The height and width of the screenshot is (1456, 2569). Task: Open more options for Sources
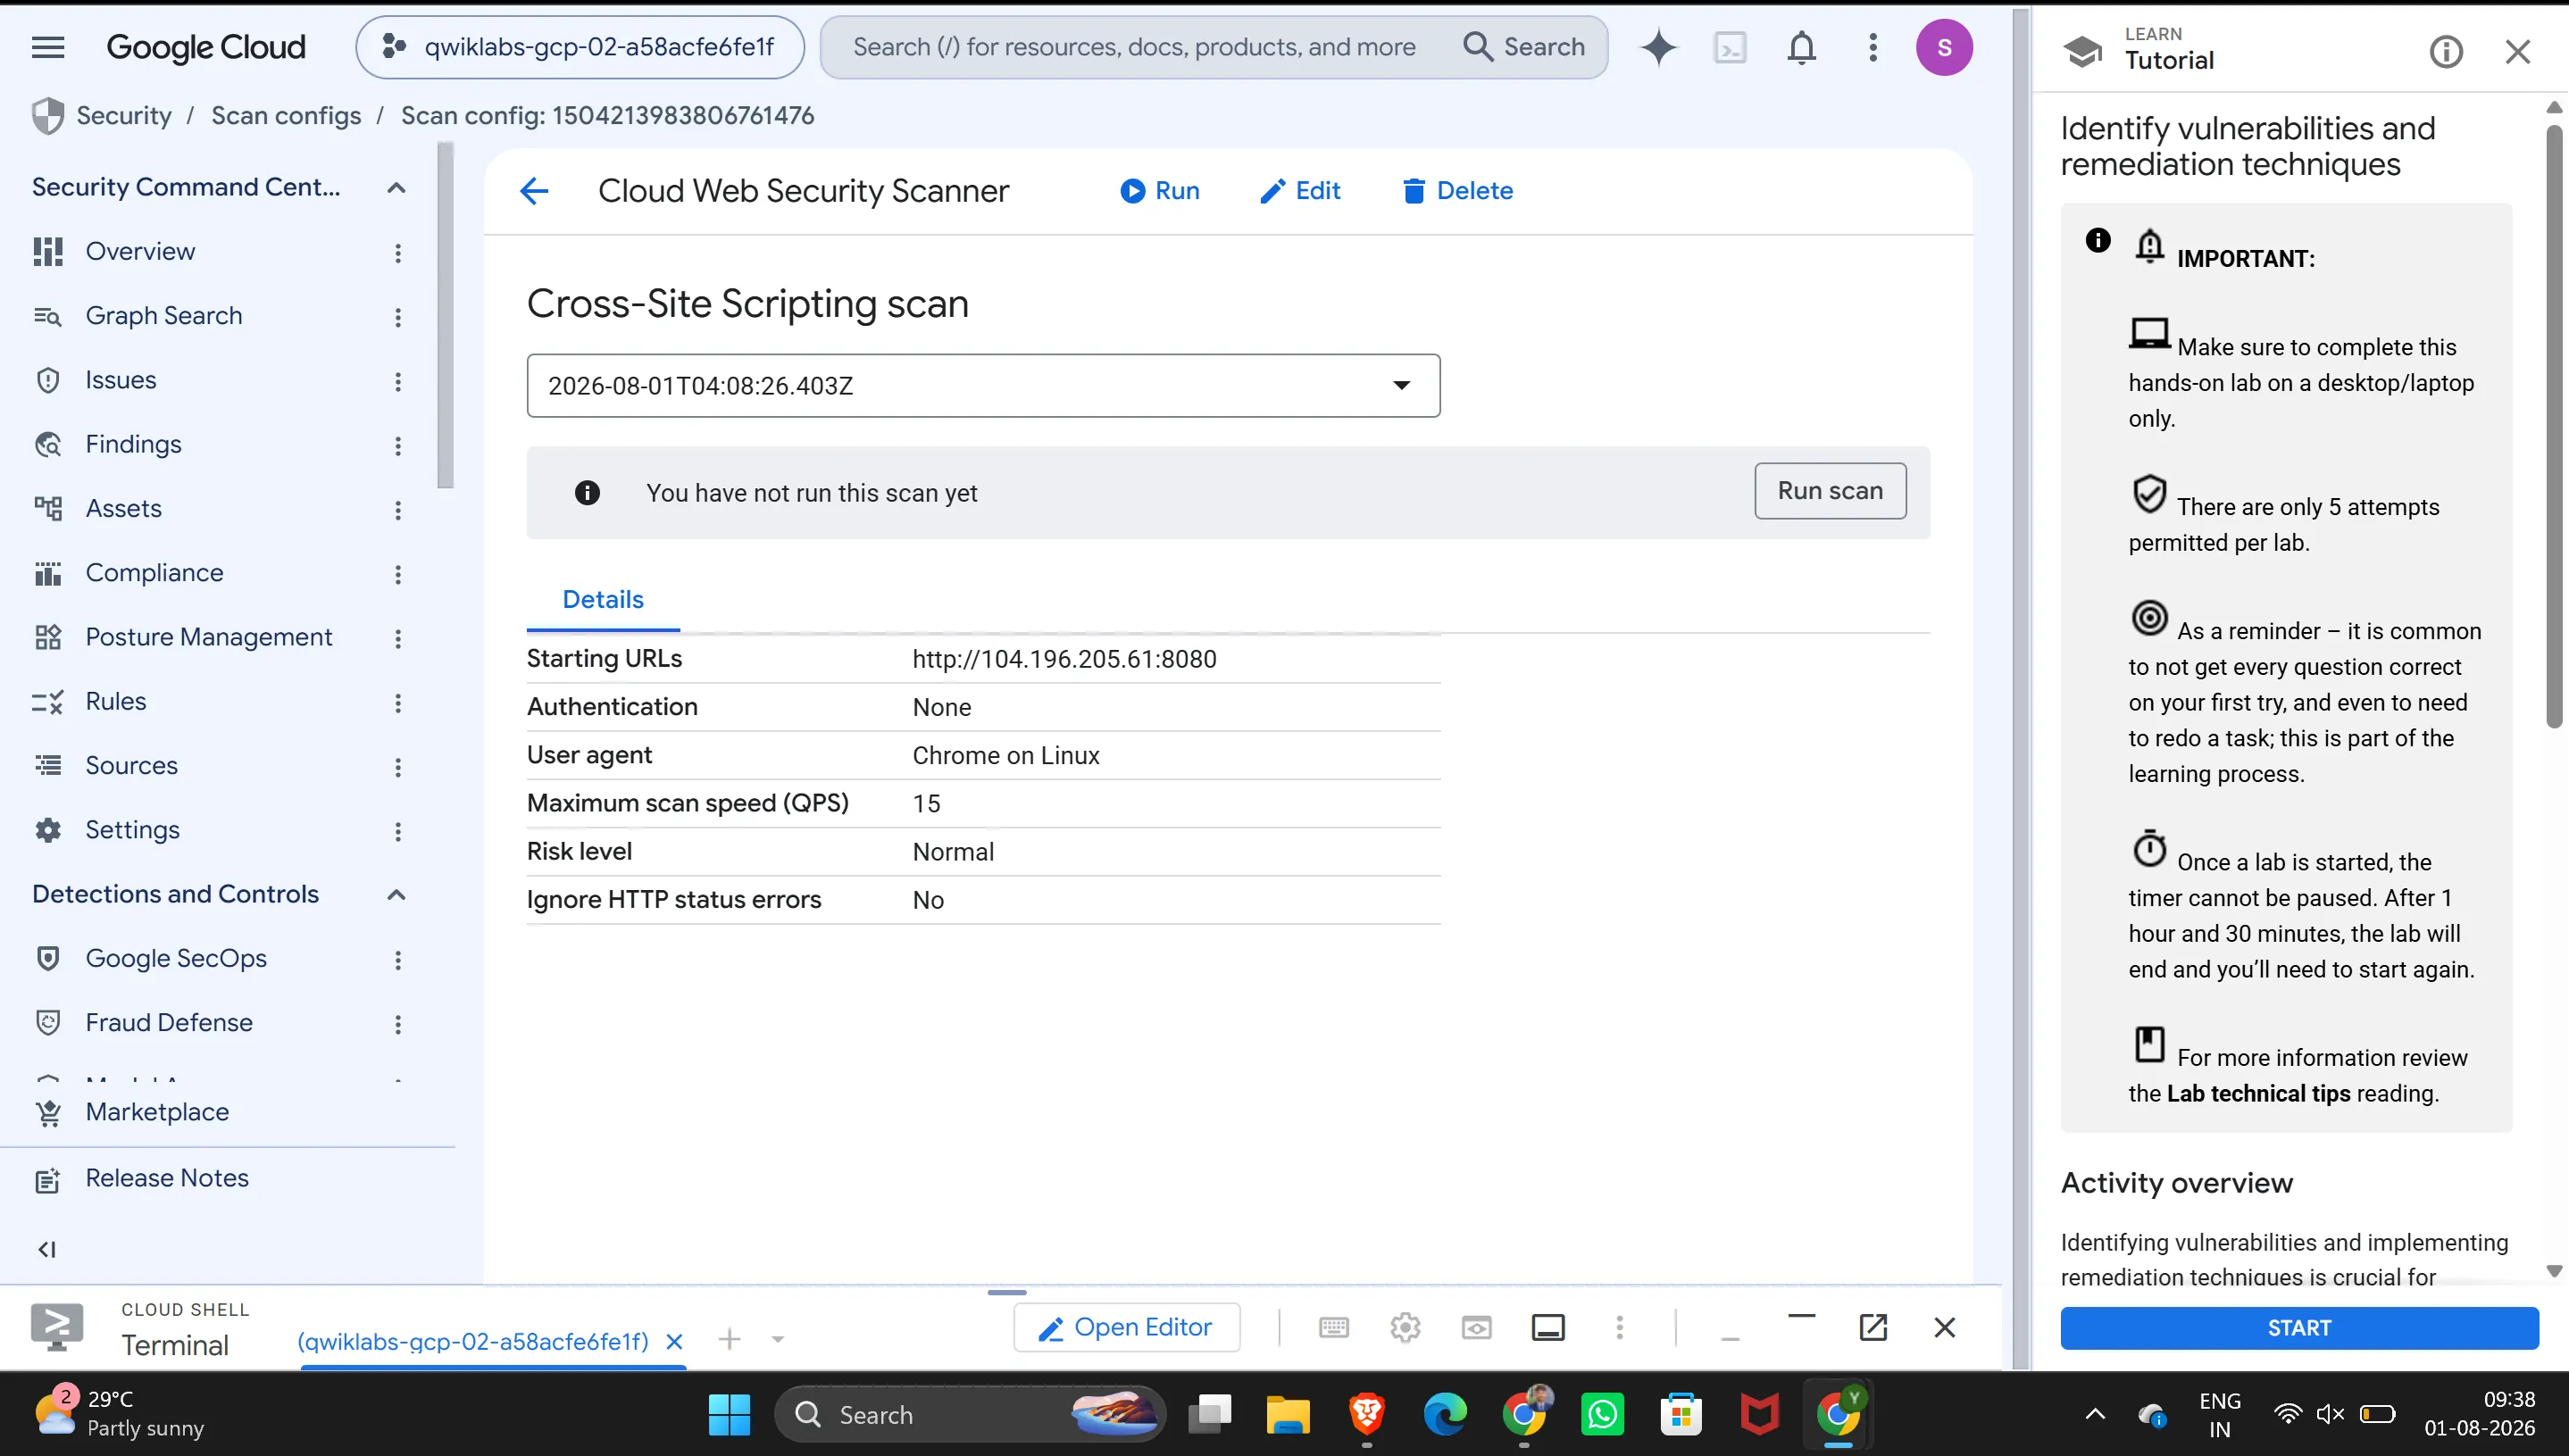coord(398,767)
